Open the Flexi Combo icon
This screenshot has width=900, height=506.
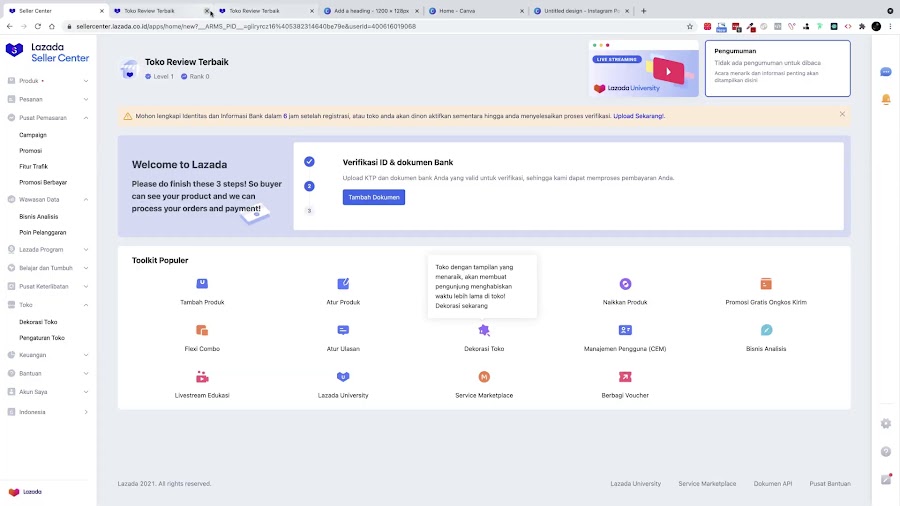(x=202, y=330)
